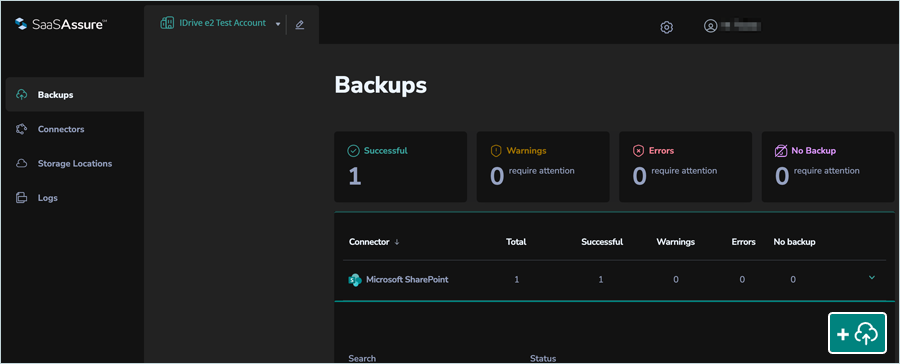The width and height of the screenshot is (900, 364).
Task: Click the Warnings shield icon
Action: tap(496, 151)
